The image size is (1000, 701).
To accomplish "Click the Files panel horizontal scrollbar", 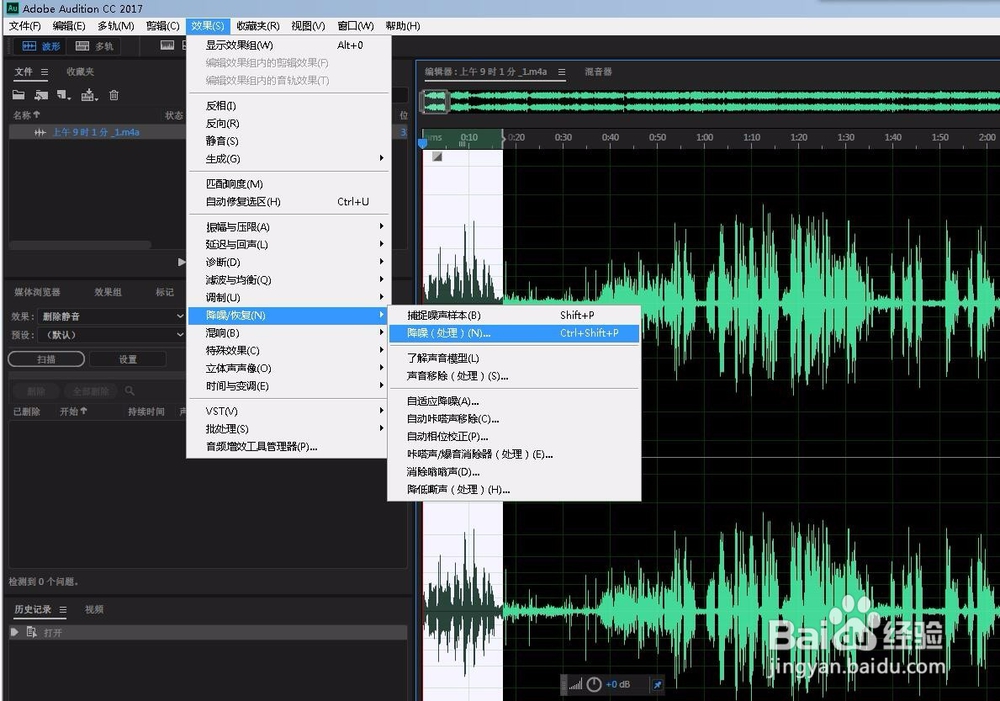I will 80,245.
